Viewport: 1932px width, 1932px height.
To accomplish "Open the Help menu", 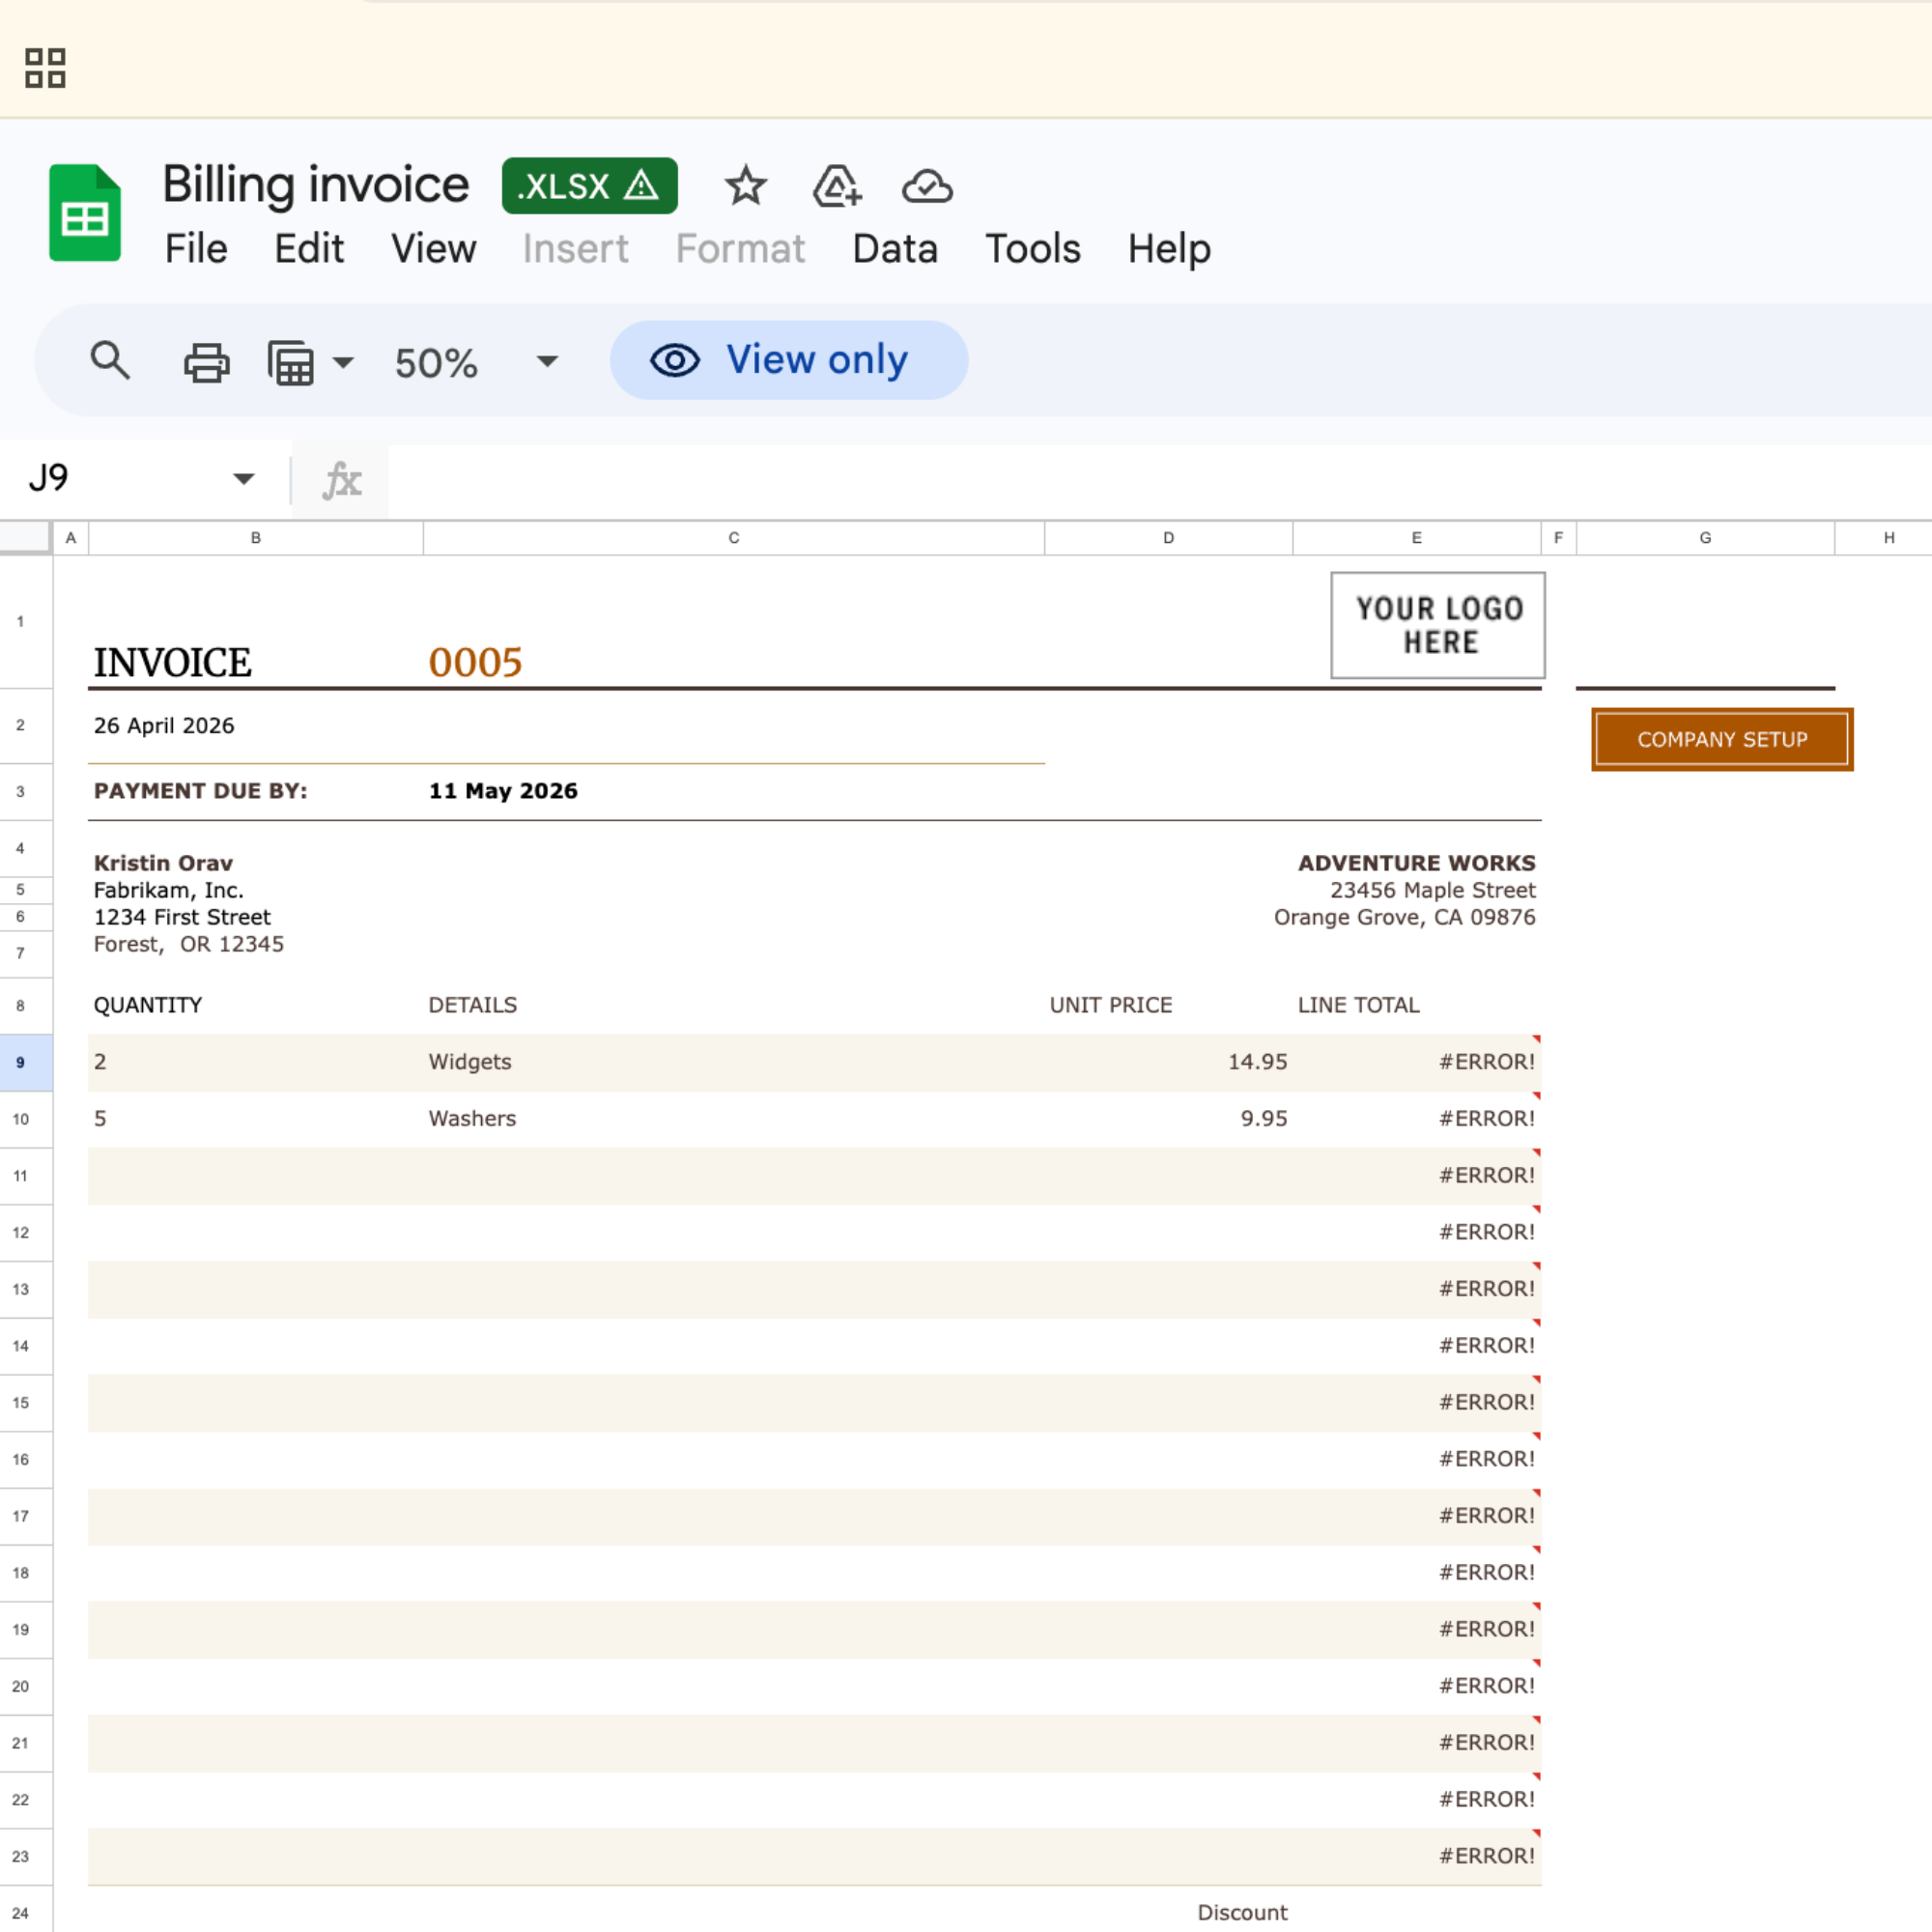I will click(1169, 248).
